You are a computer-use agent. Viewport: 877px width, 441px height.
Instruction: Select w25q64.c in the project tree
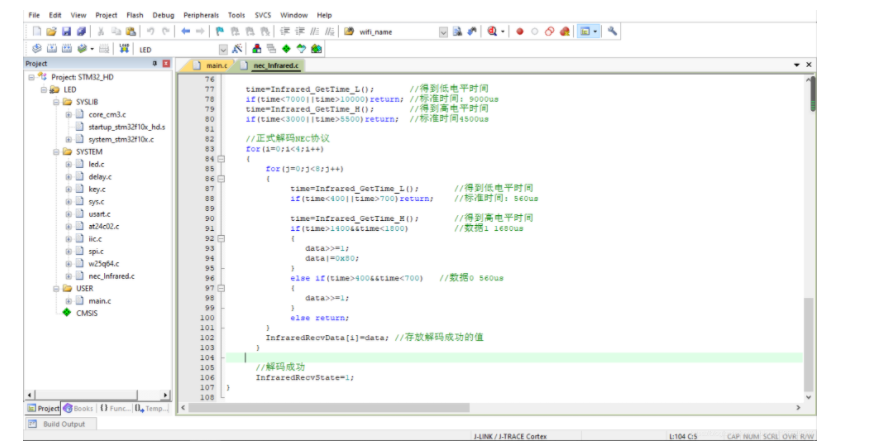tap(103, 264)
